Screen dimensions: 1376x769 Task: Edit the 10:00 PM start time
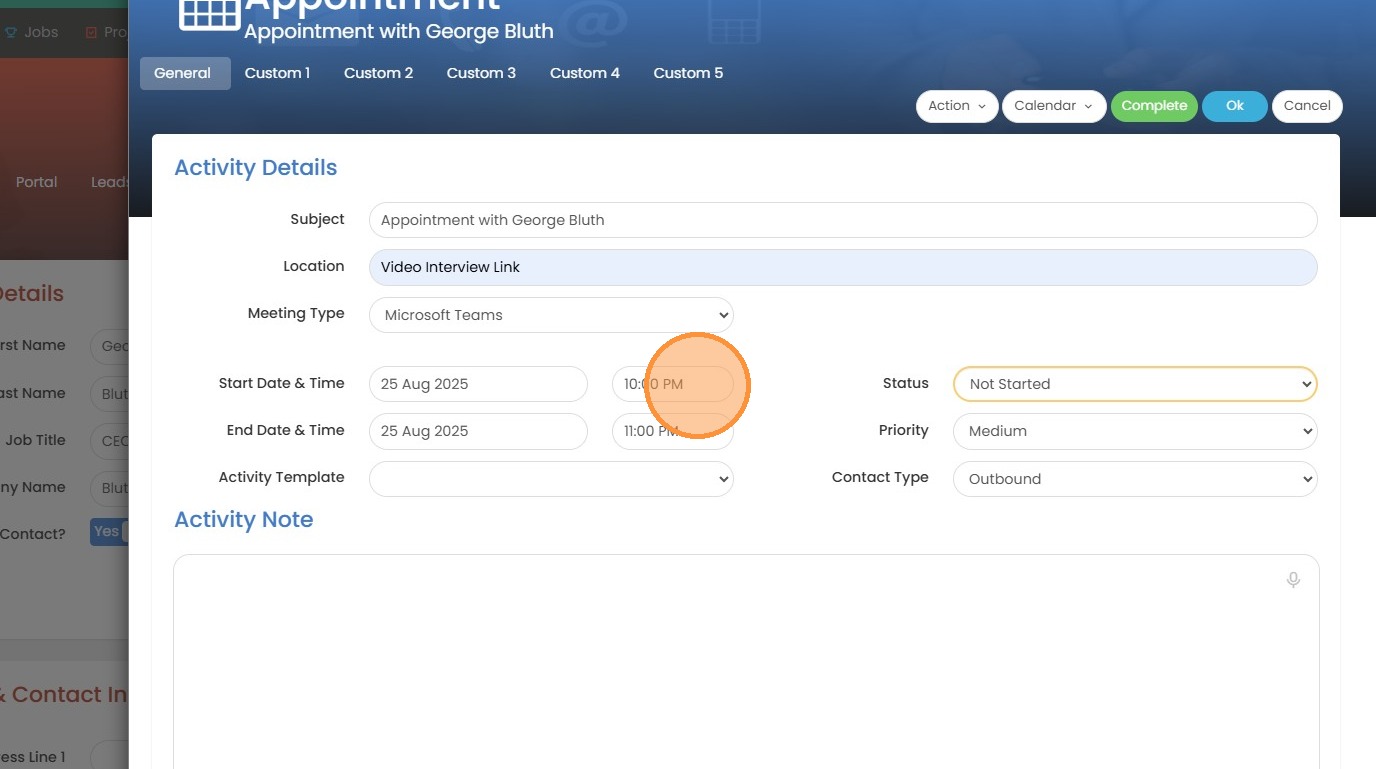tap(672, 384)
